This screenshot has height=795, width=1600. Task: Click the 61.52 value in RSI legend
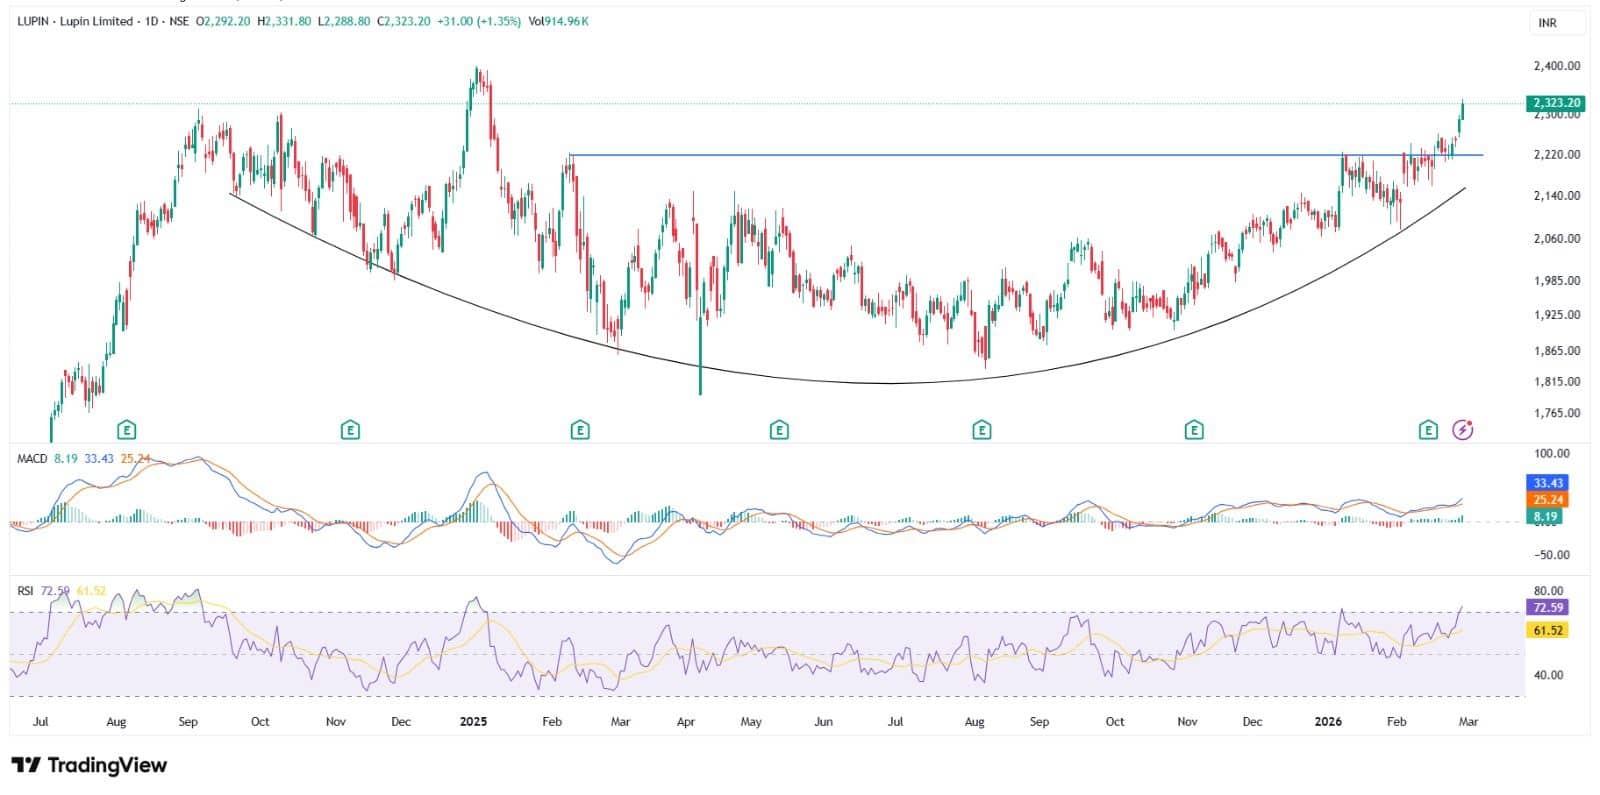point(91,591)
